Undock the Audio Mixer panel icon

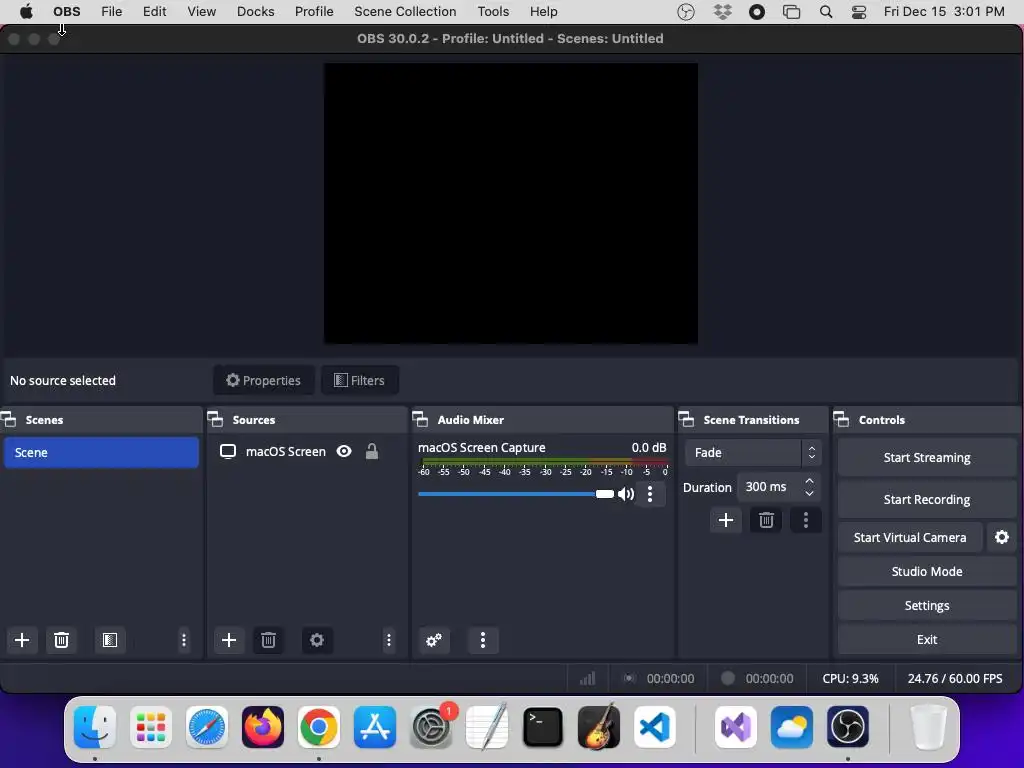(421, 419)
